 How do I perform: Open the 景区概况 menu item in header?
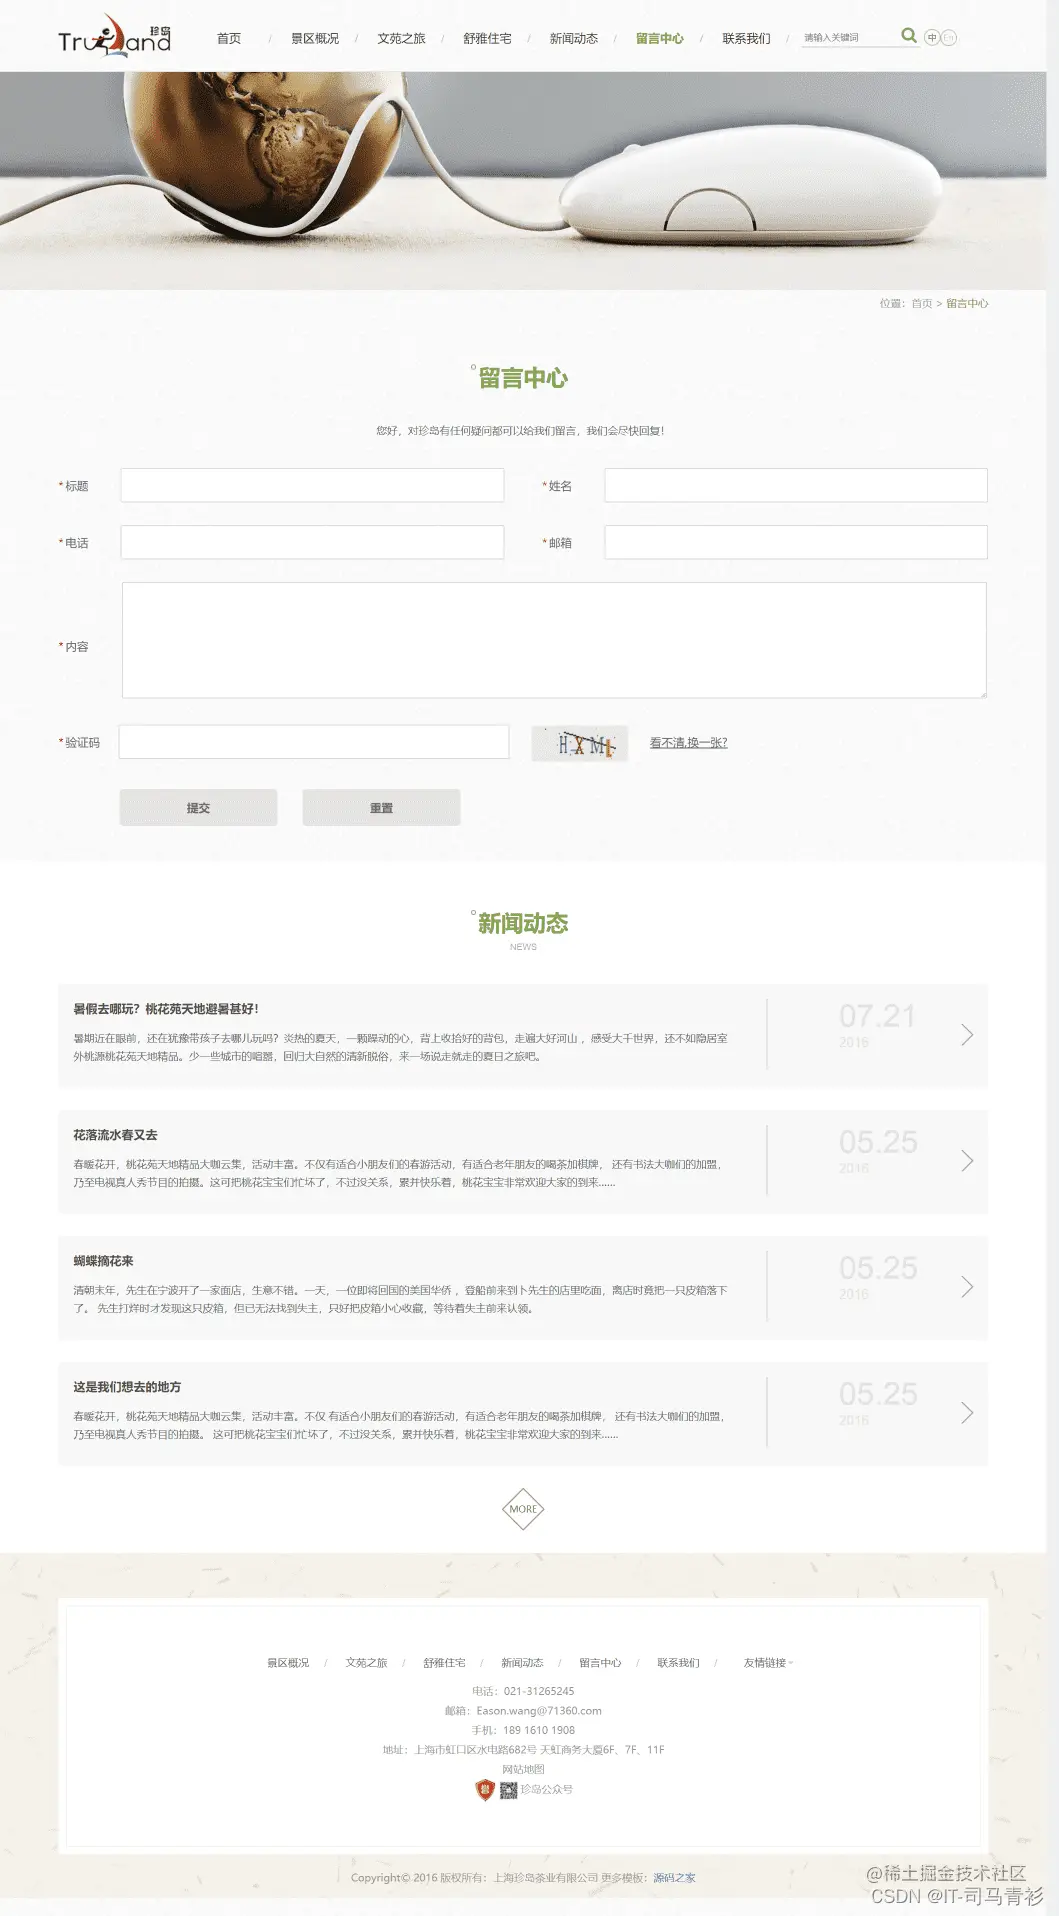click(315, 38)
